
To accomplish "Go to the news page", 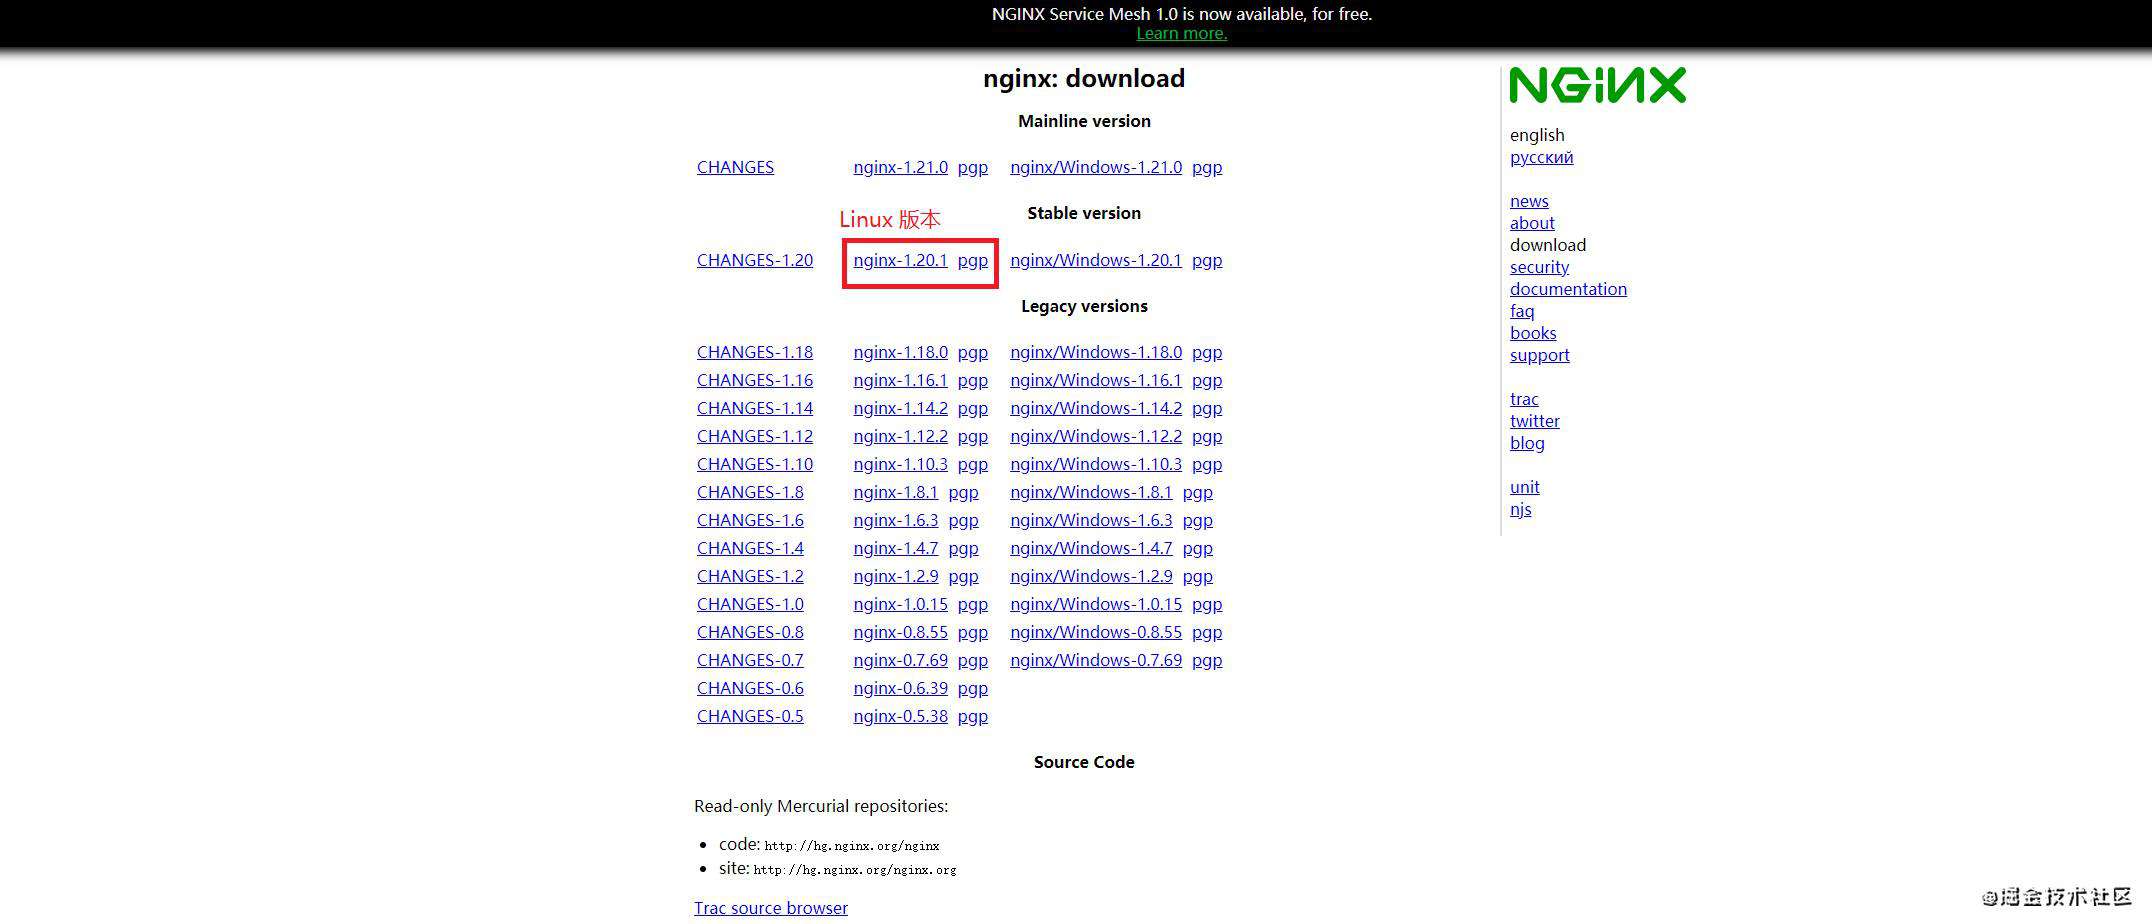I will click(1529, 201).
